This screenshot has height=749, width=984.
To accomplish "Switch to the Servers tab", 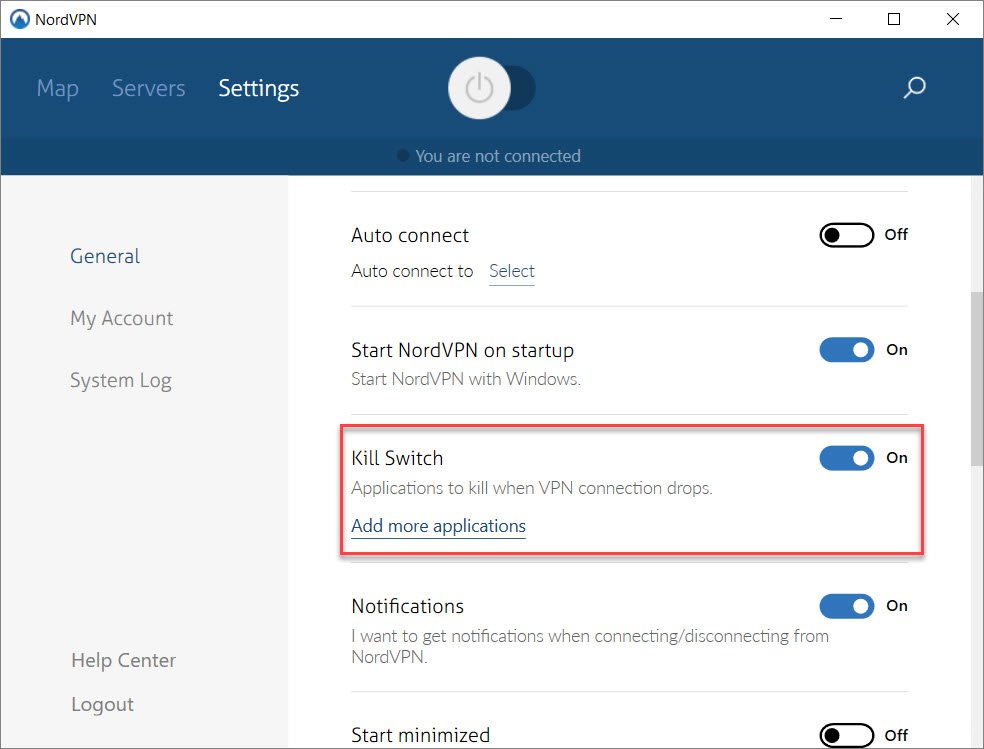I will click(x=149, y=88).
